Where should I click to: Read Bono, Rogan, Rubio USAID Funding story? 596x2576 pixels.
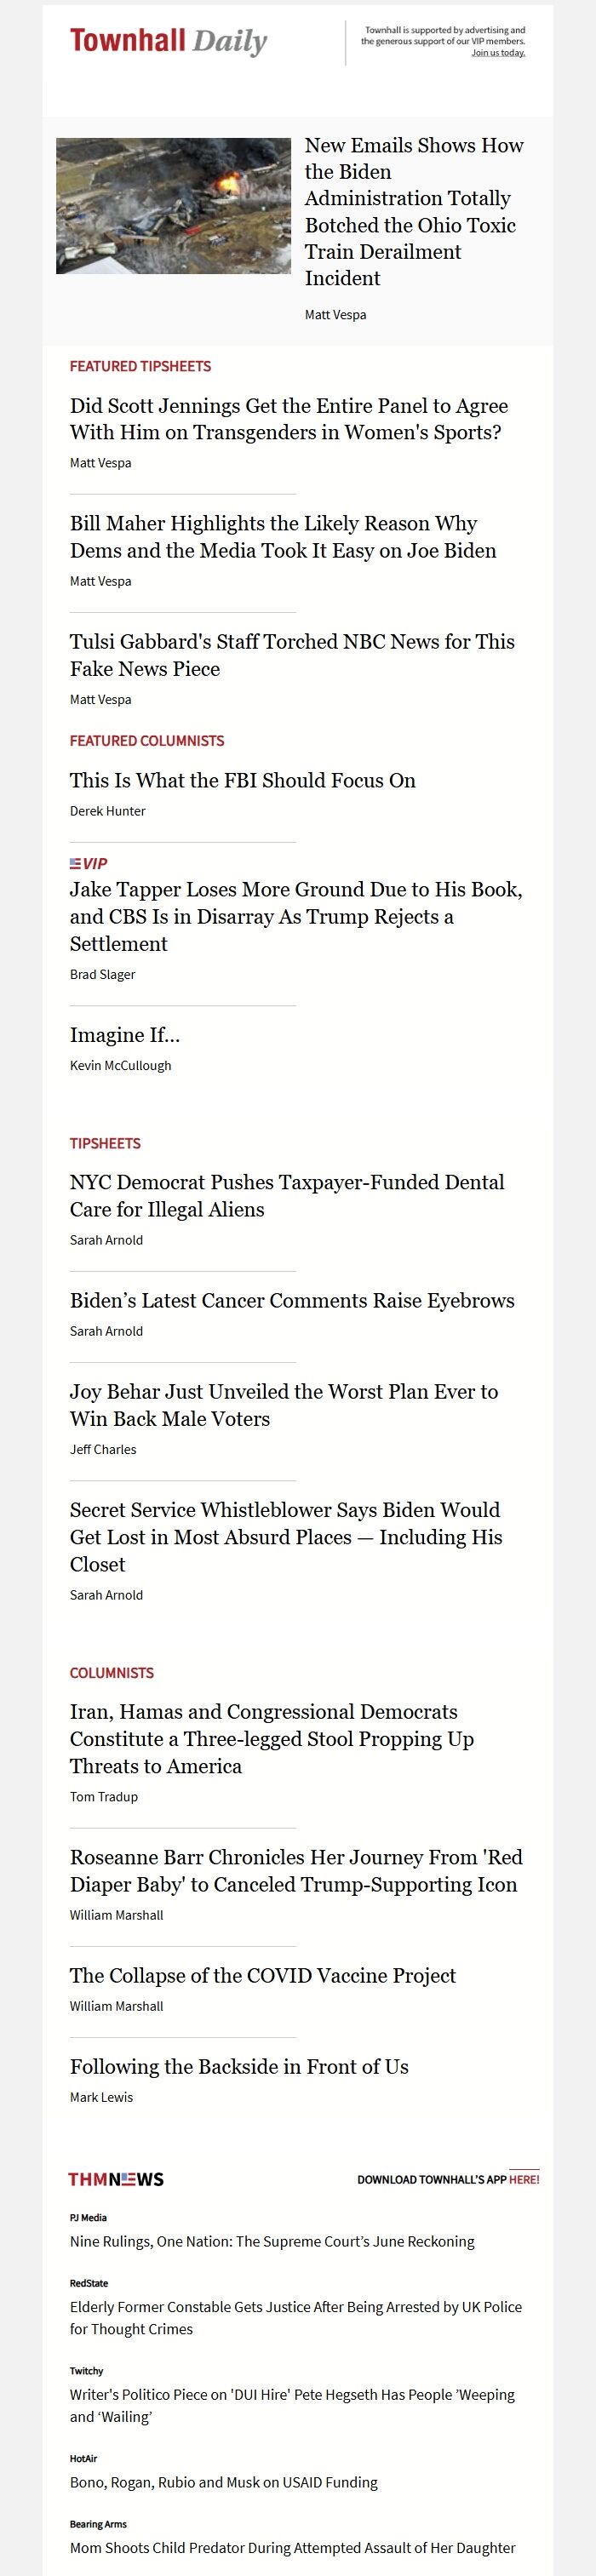click(x=224, y=2482)
